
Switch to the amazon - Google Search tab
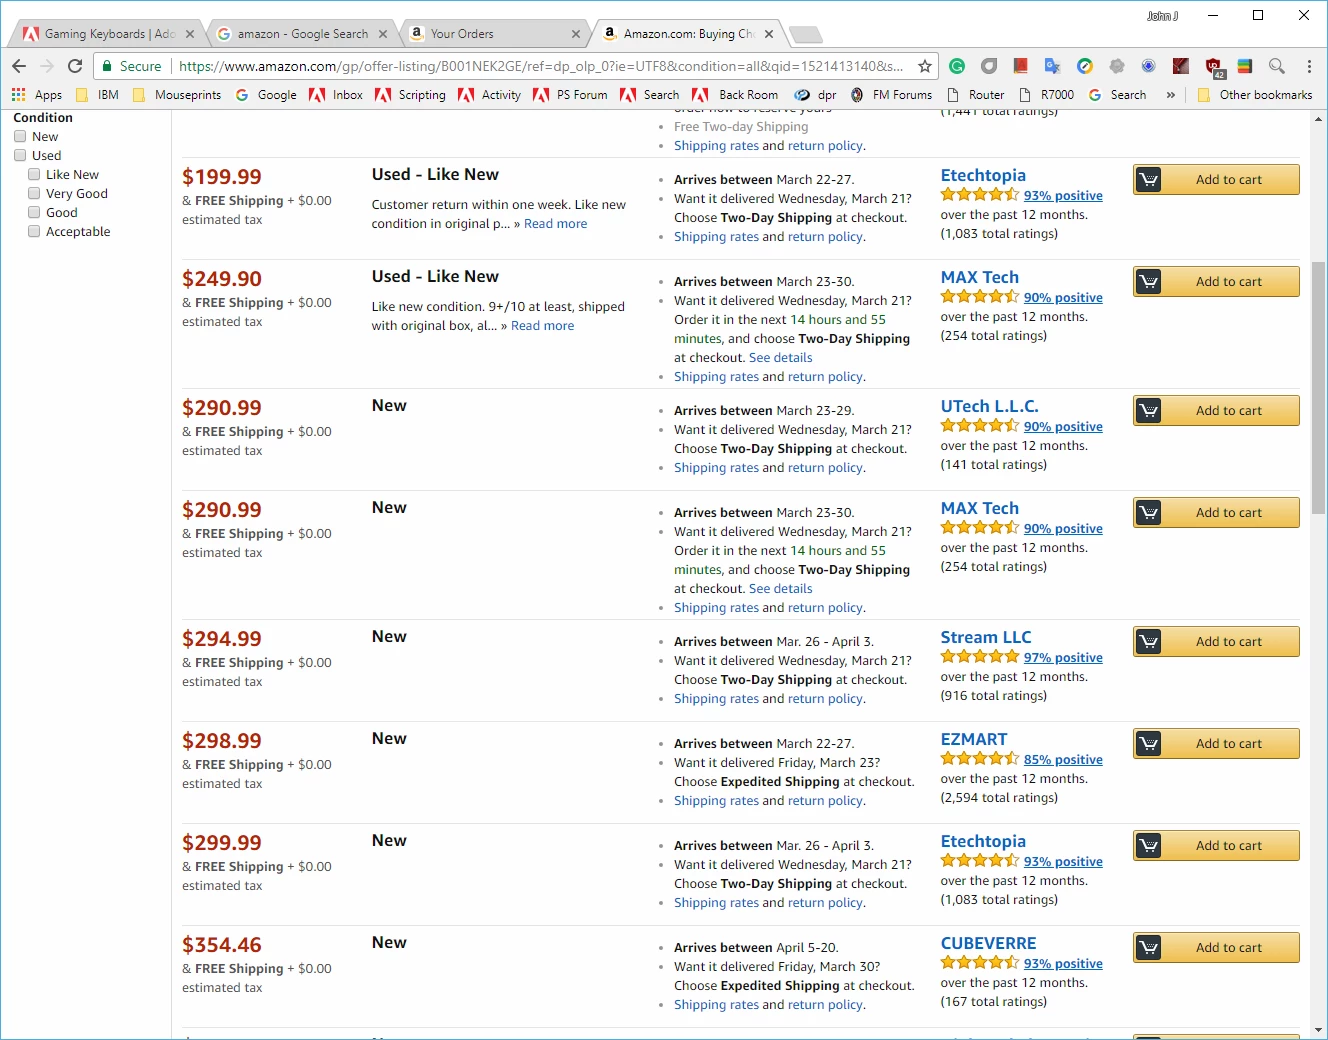302,34
